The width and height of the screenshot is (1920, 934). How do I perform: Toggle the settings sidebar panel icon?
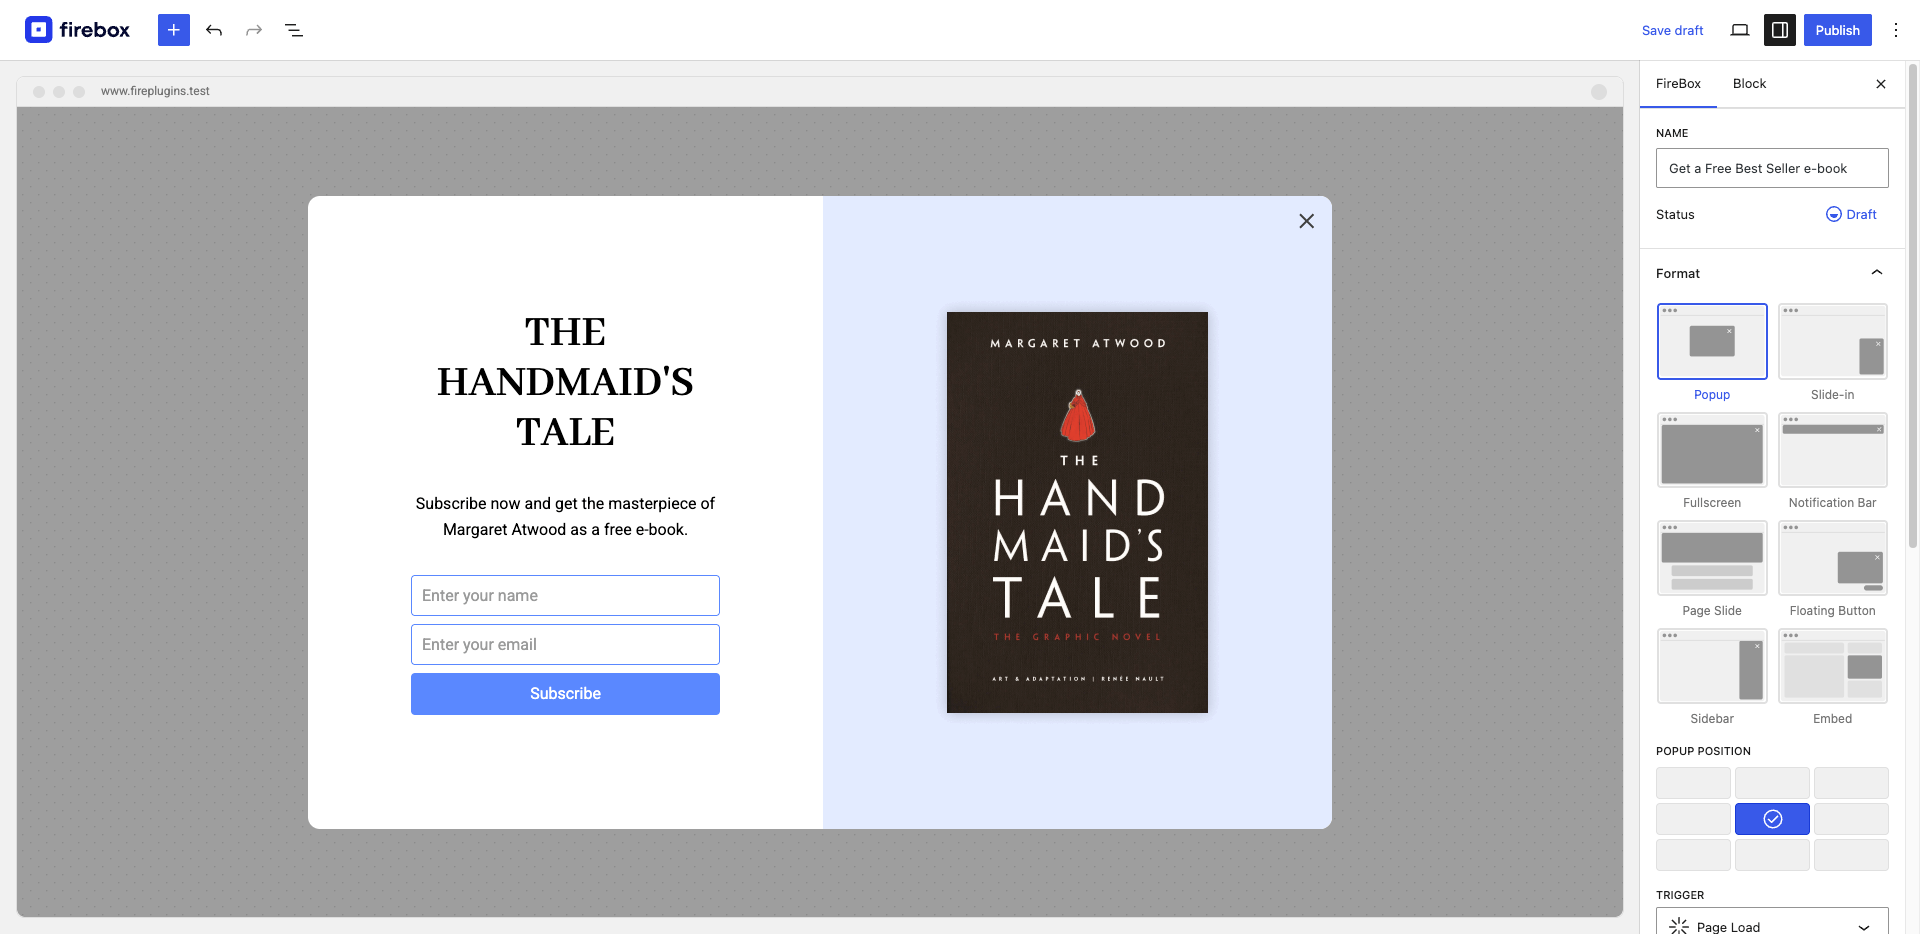coord(1780,30)
